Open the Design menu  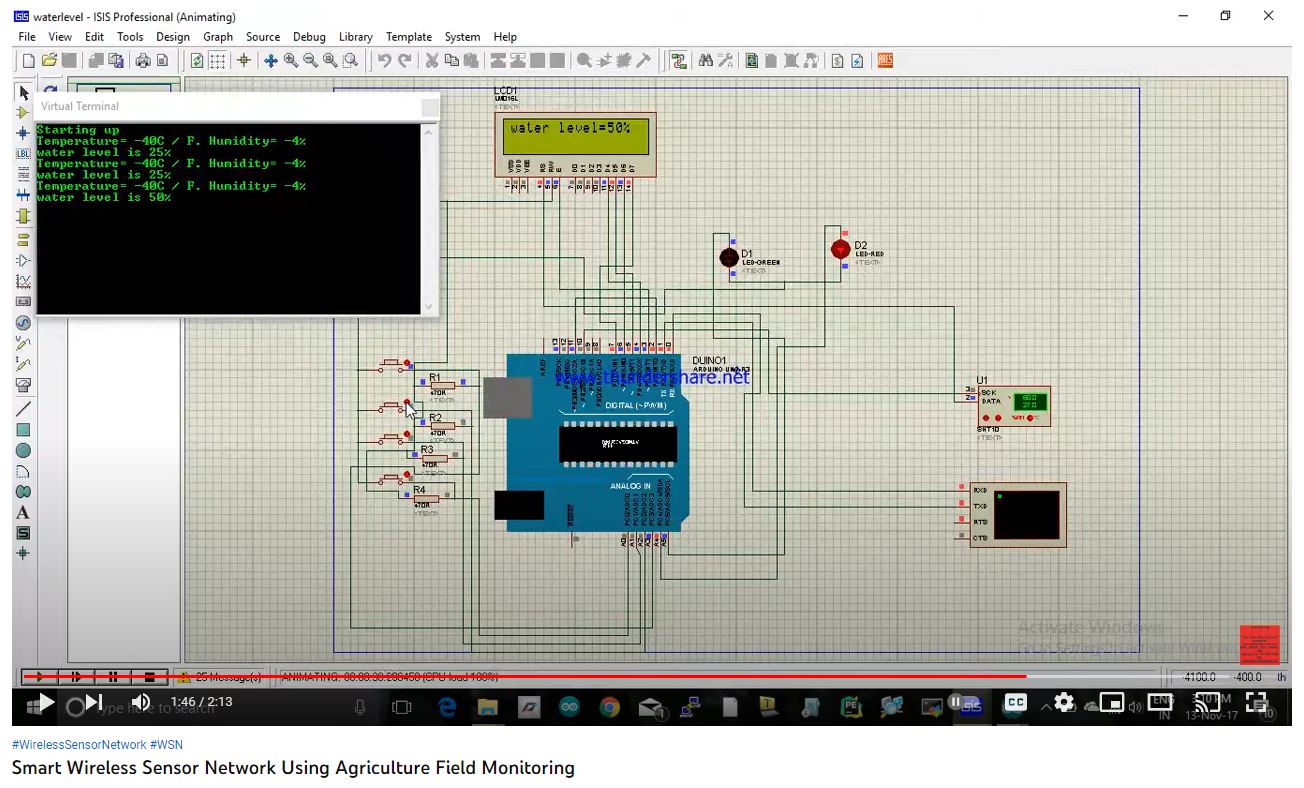[x=173, y=37]
